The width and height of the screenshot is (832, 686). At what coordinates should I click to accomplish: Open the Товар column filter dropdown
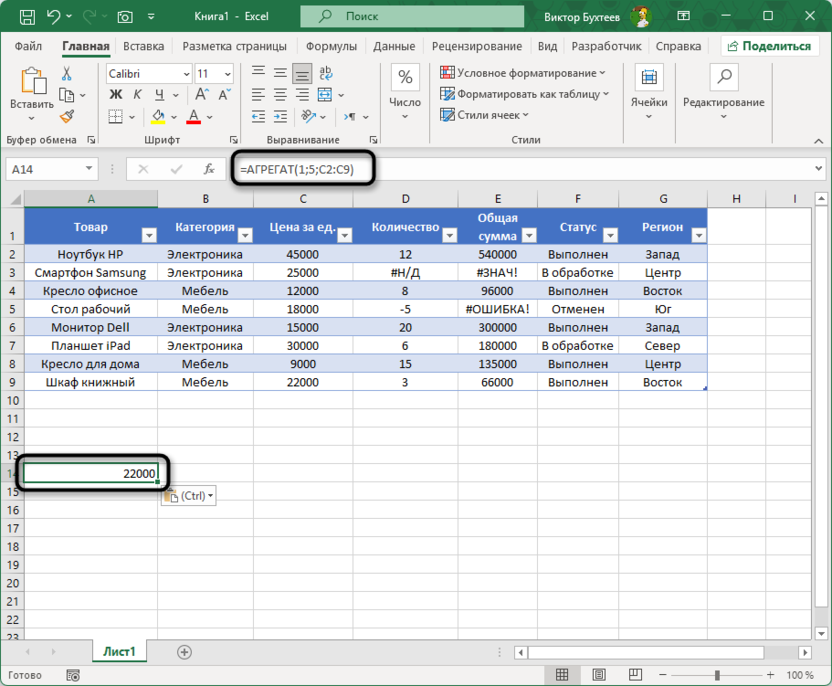[149, 235]
